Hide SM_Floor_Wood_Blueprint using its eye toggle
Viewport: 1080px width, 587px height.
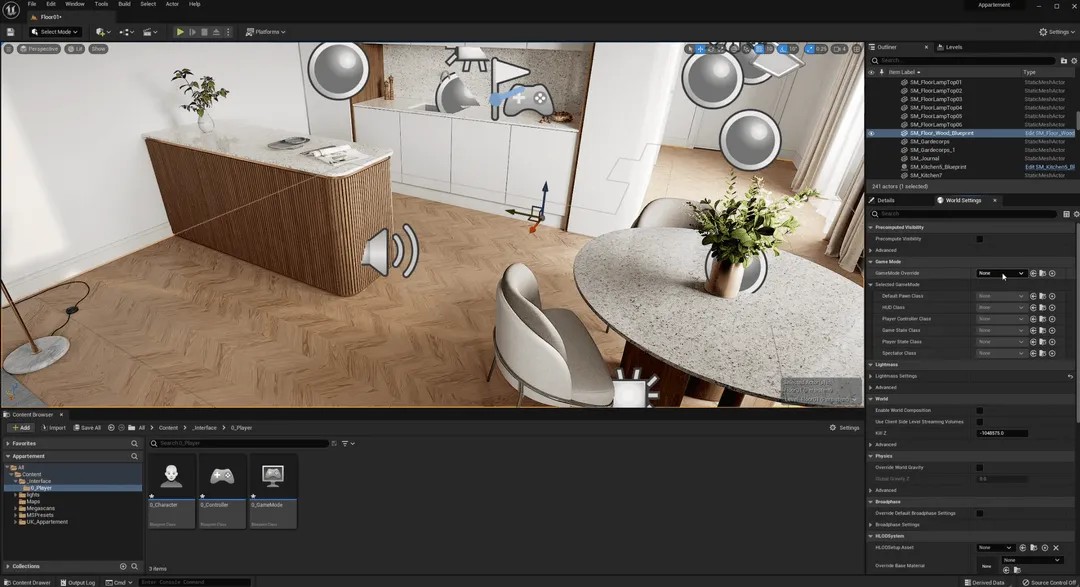point(871,132)
